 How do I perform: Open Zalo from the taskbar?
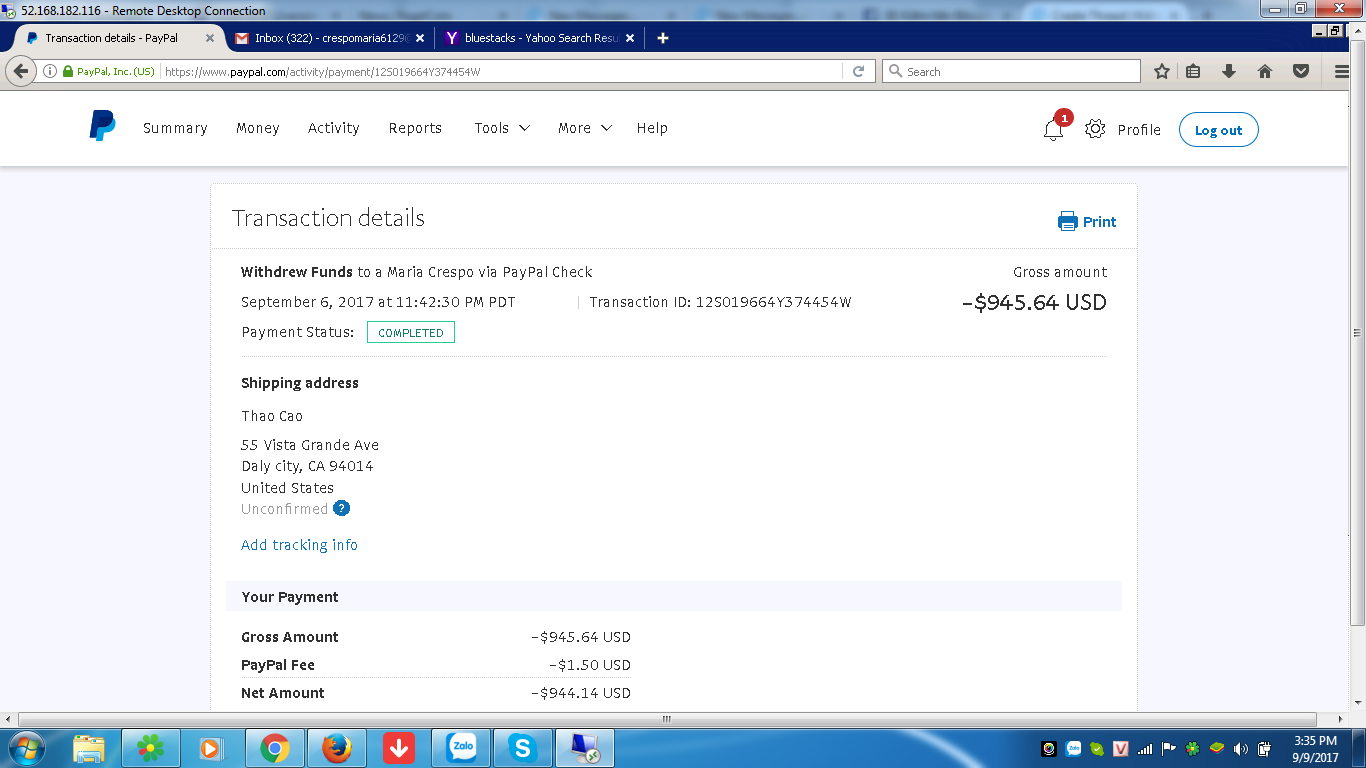461,748
